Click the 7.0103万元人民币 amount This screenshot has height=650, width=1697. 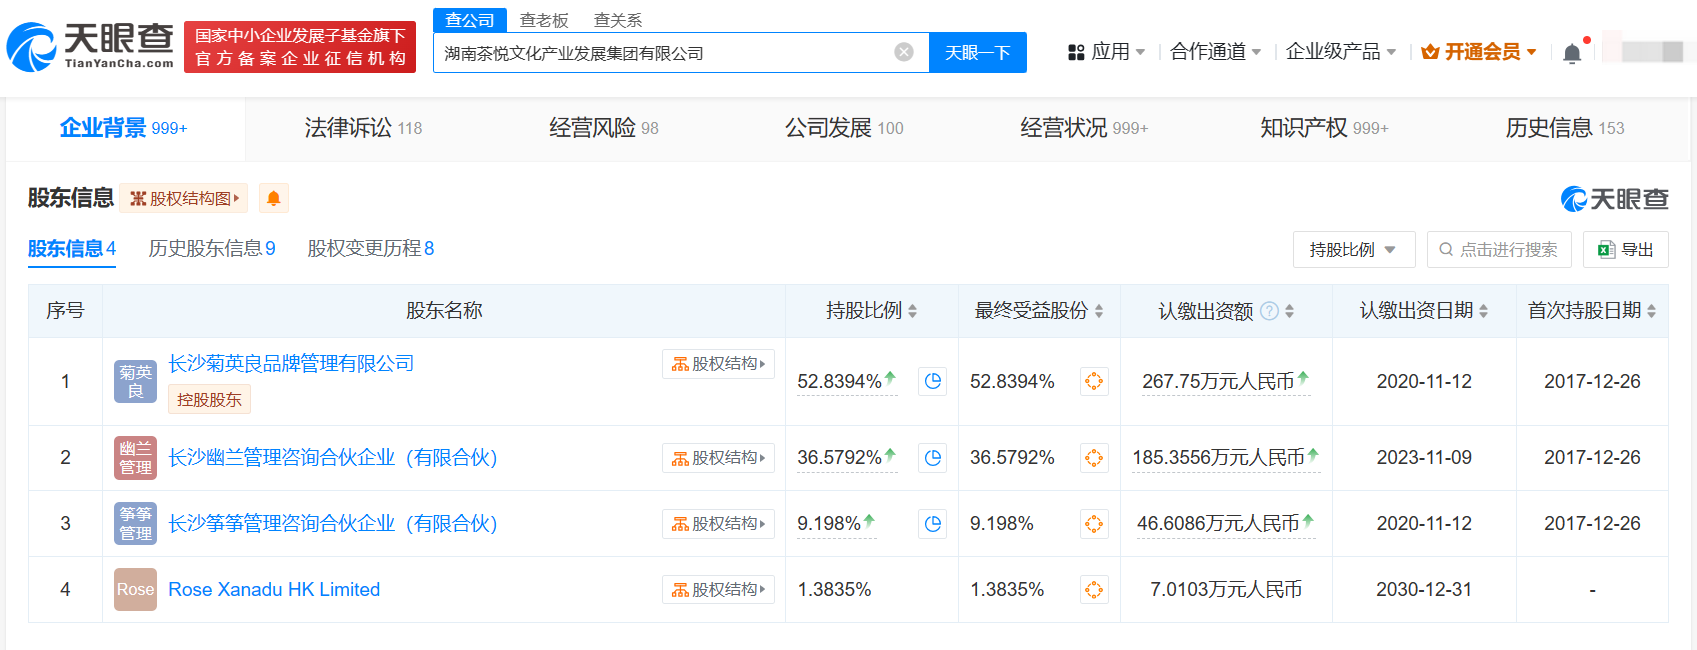(x=1226, y=590)
